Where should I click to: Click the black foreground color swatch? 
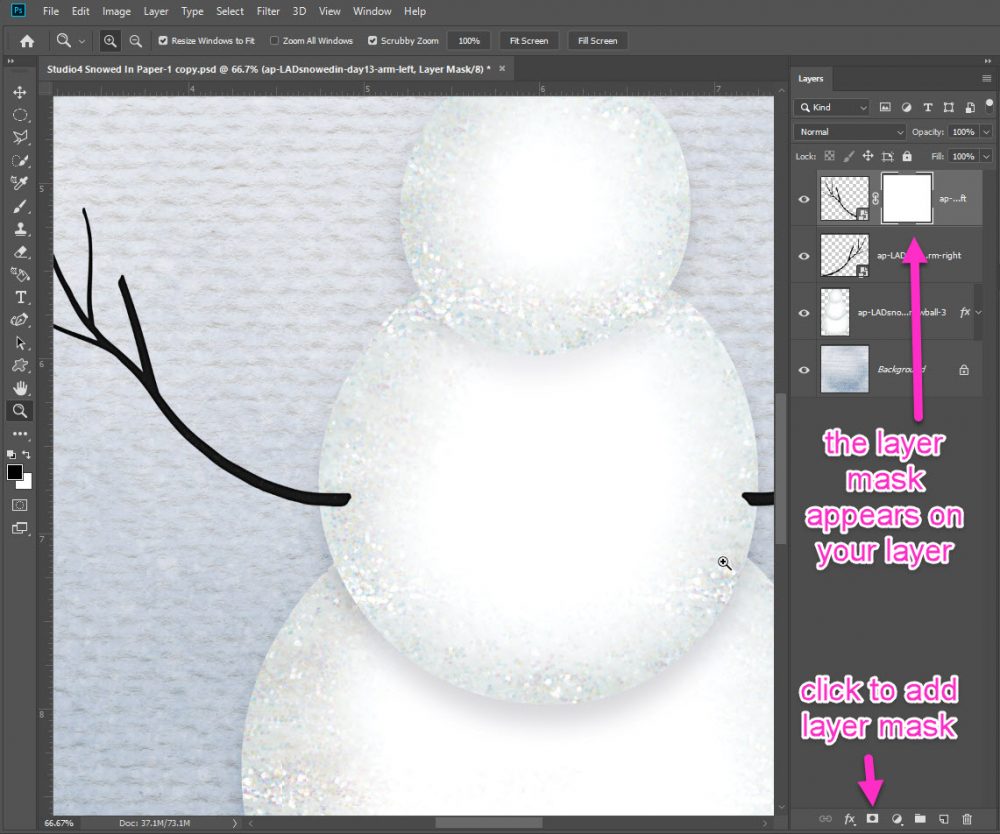pos(15,472)
